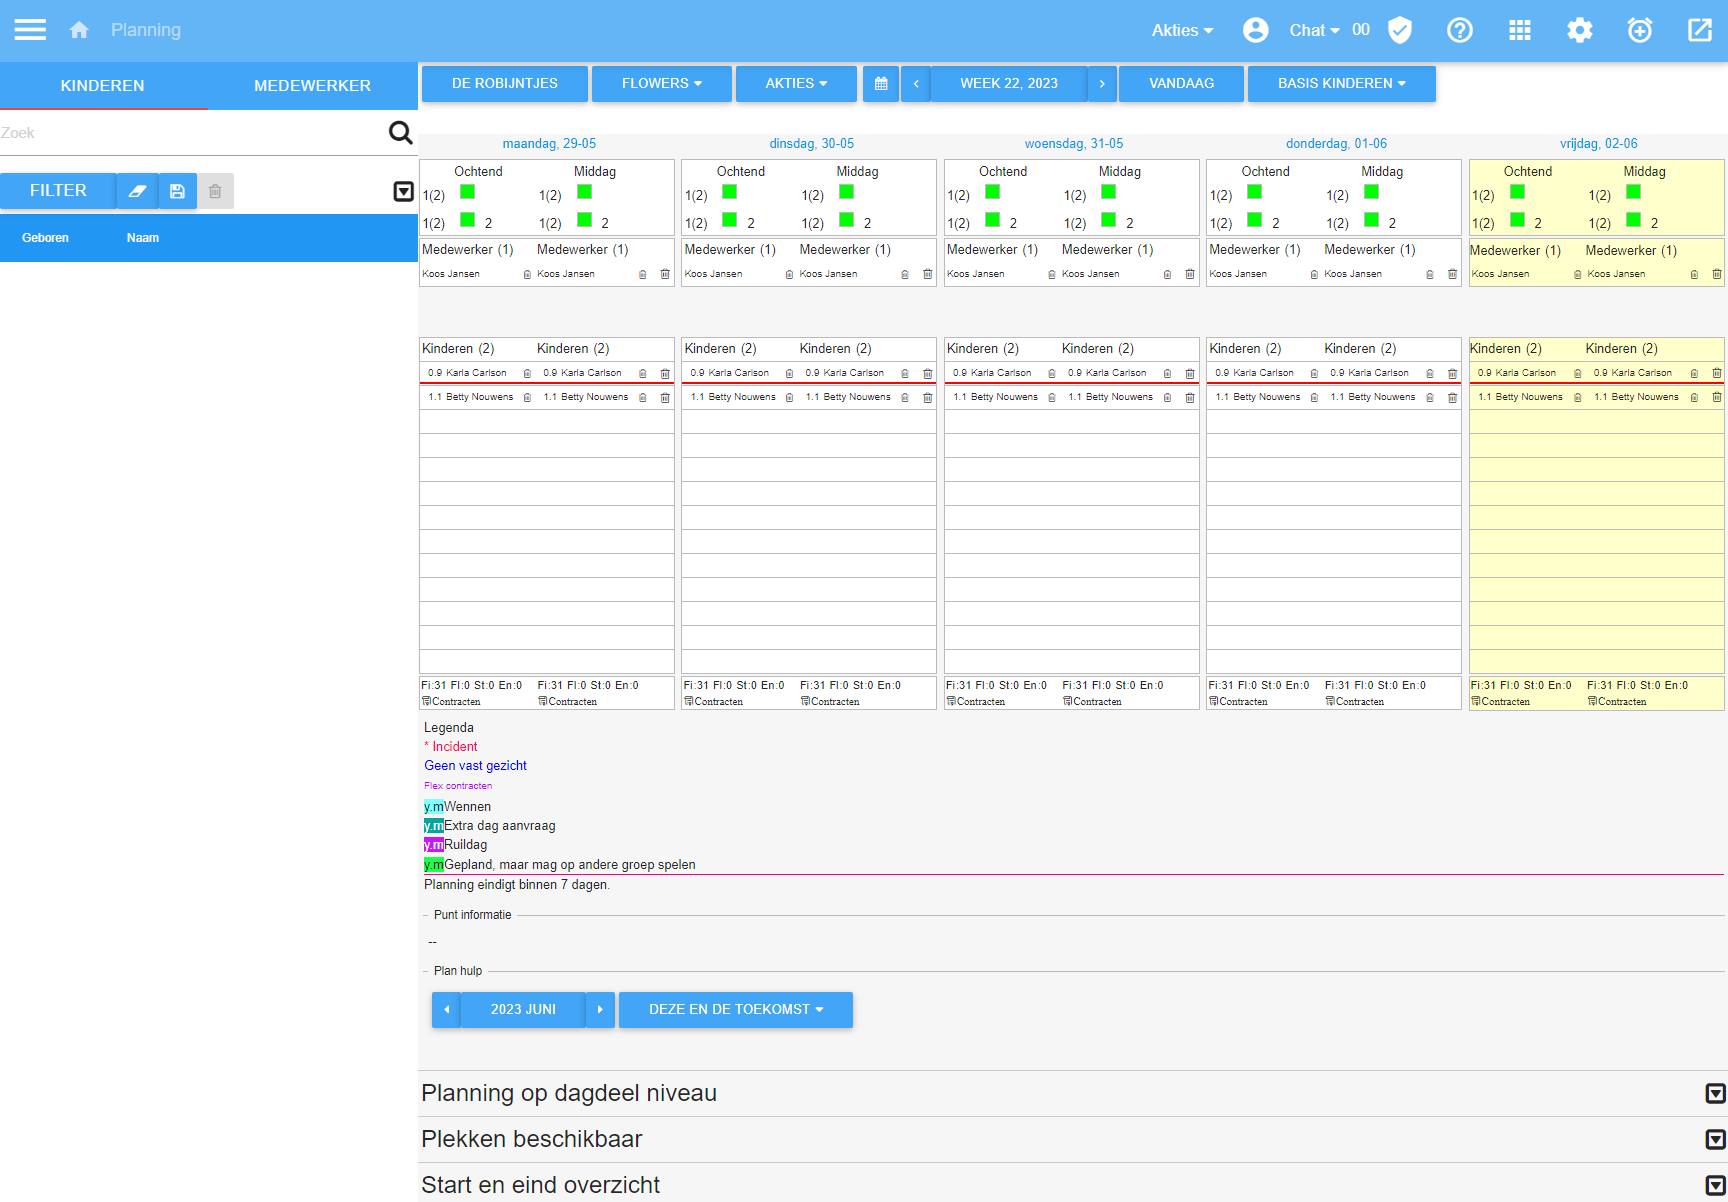
Task: Click the purple Ruildag legend swatch
Action: pos(434,845)
